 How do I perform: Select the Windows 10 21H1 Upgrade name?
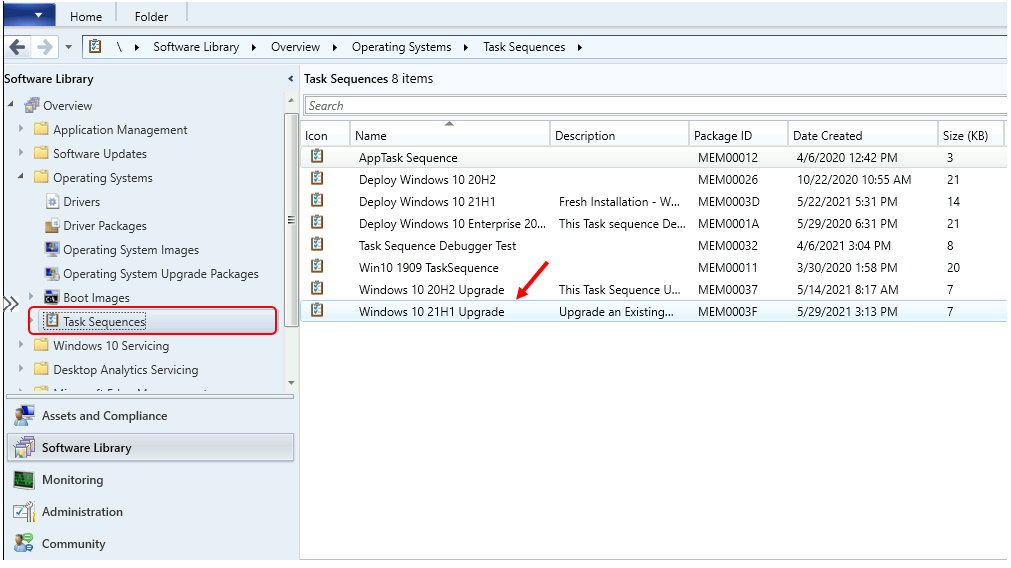coord(431,312)
